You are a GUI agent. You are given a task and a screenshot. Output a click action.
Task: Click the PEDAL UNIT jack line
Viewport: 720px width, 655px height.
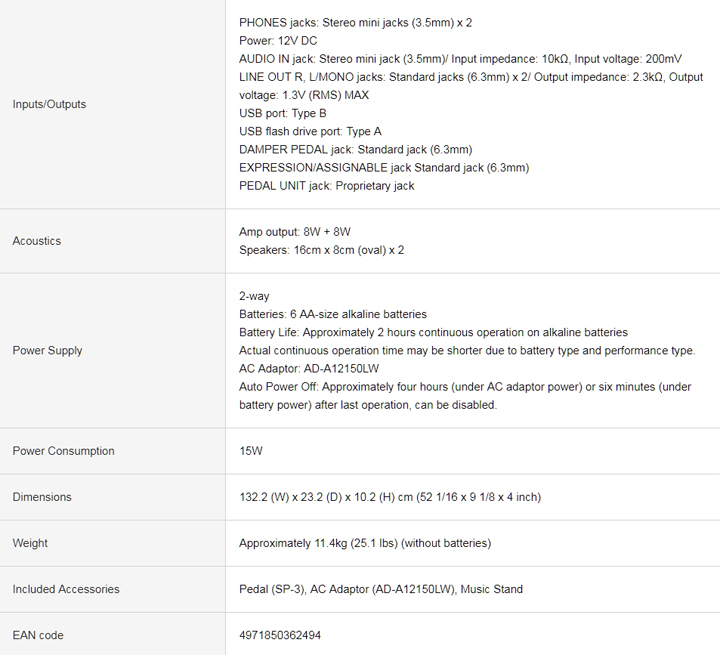click(x=326, y=186)
